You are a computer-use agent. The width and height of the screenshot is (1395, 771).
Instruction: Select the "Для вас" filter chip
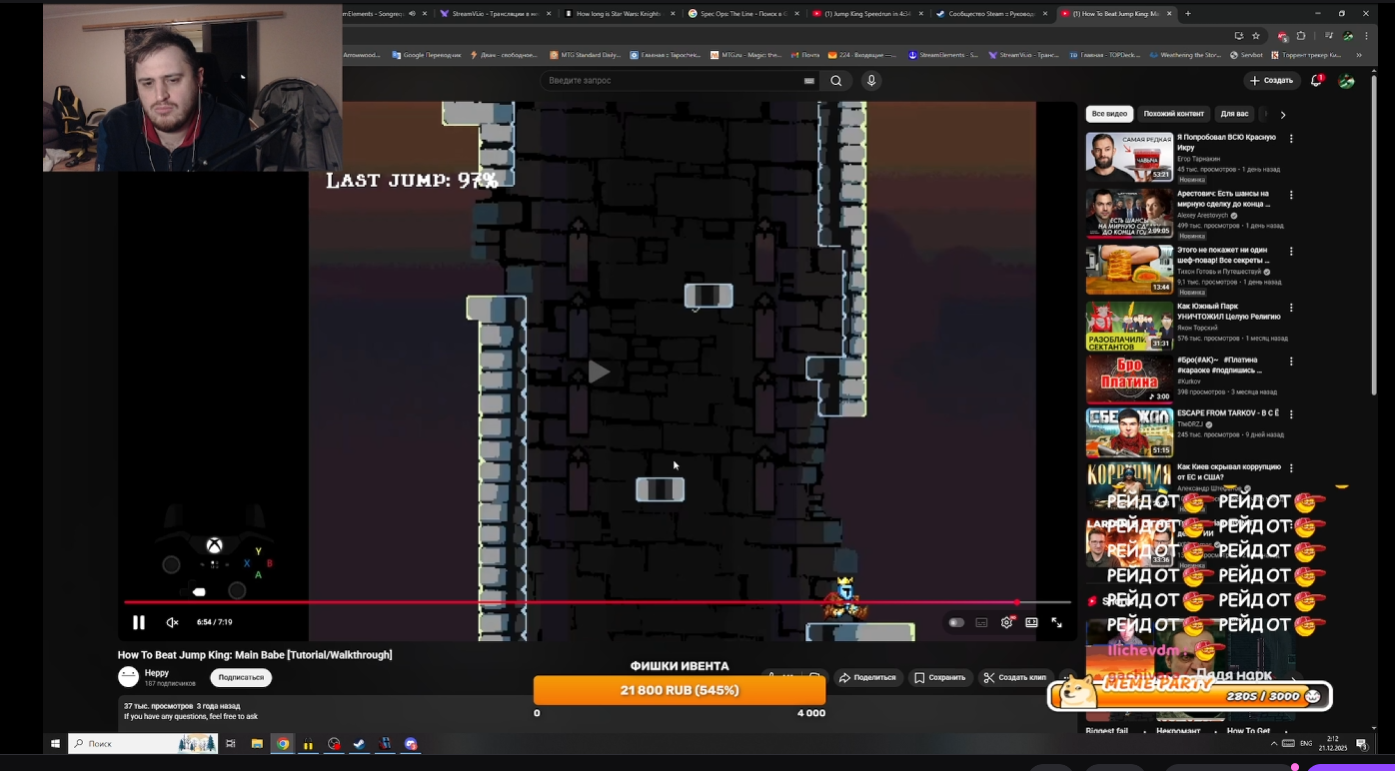(1235, 114)
